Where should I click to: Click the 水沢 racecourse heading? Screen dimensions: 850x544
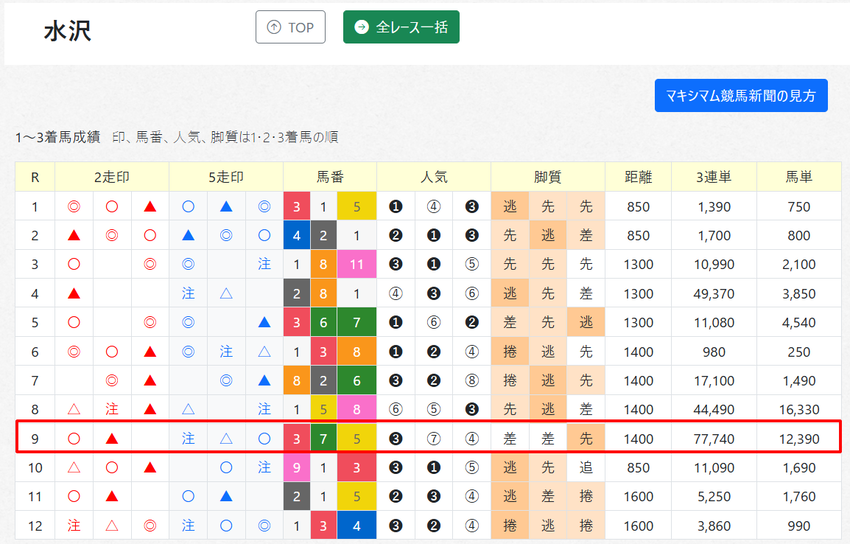(x=68, y=31)
